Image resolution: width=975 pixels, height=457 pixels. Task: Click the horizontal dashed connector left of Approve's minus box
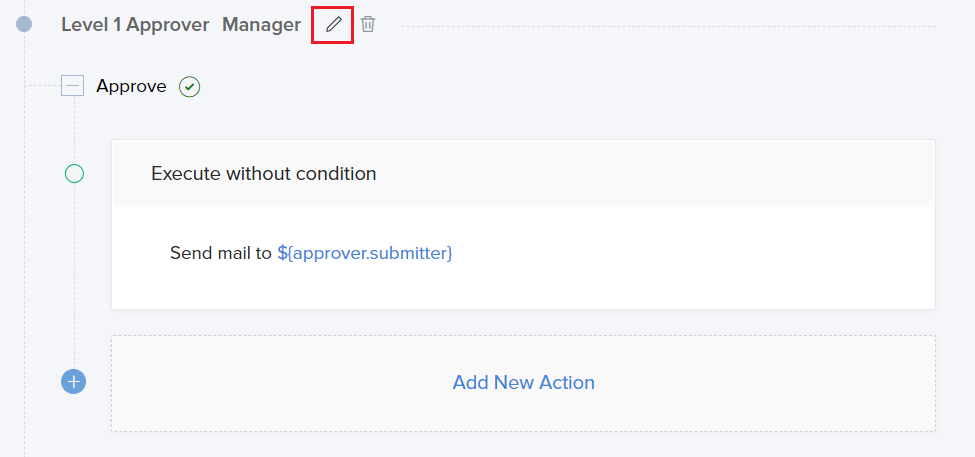click(x=42, y=86)
